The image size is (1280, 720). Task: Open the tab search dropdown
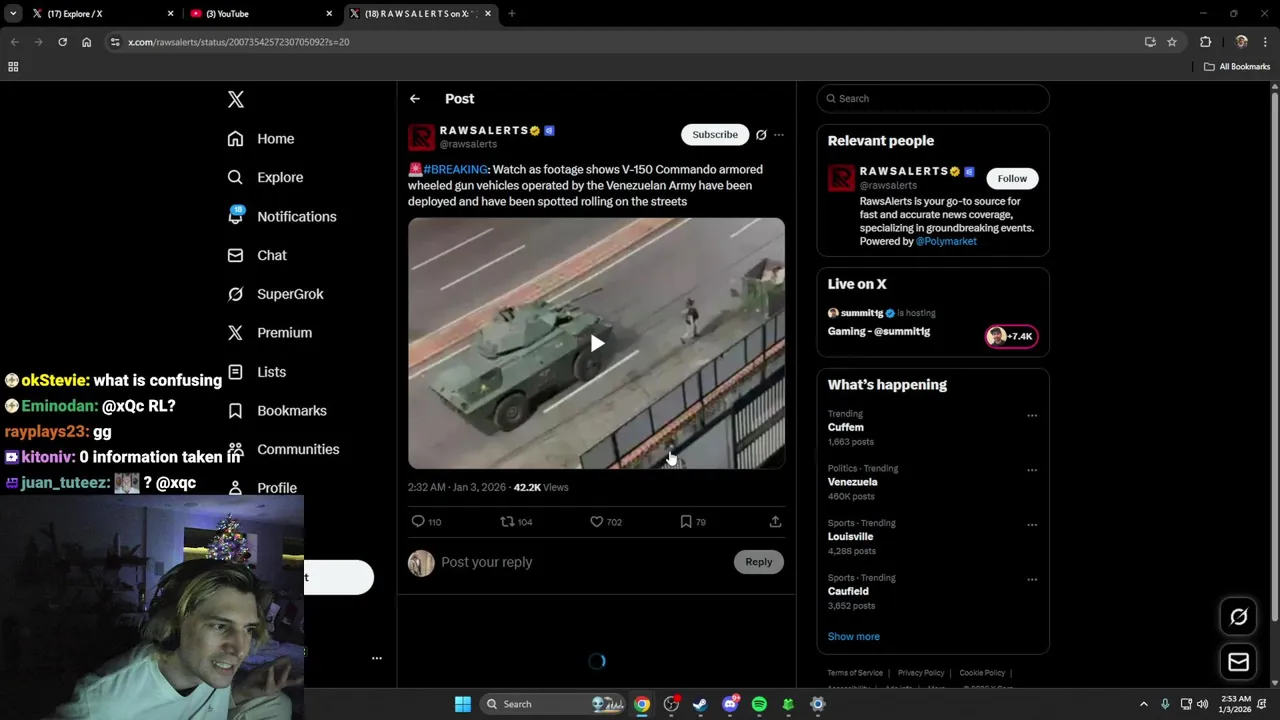(x=13, y=14)
